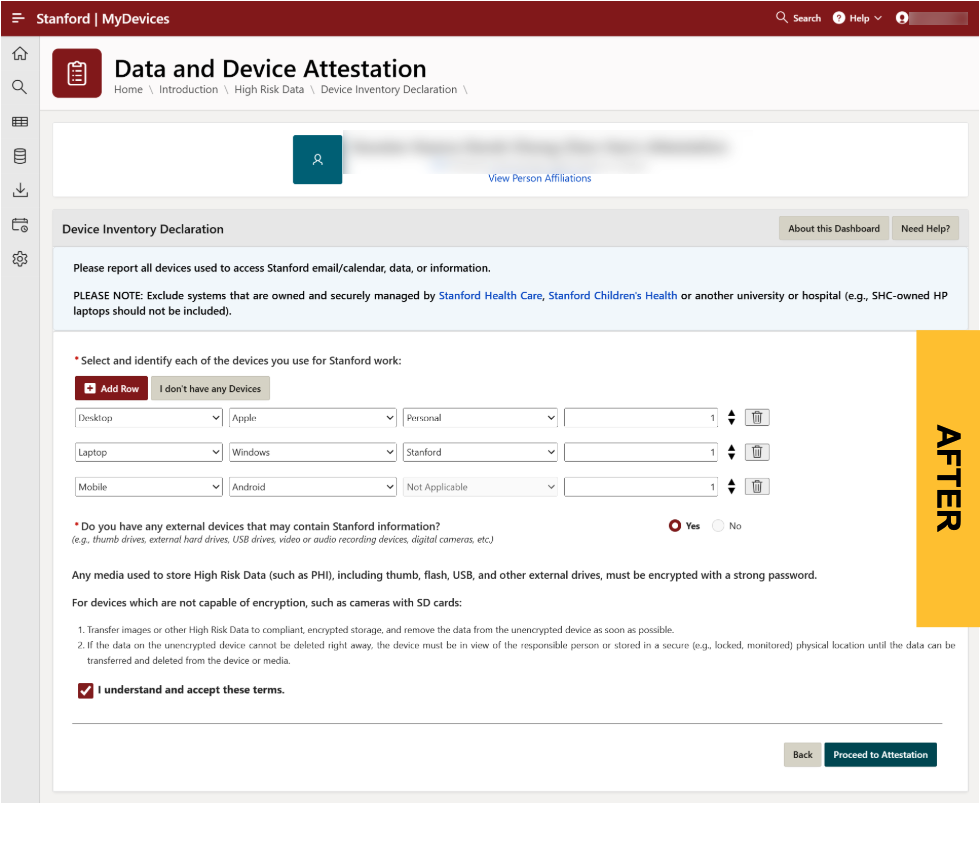Click quantity field in the Desktop row
980x850 pixels.
[x=641, y=418]
